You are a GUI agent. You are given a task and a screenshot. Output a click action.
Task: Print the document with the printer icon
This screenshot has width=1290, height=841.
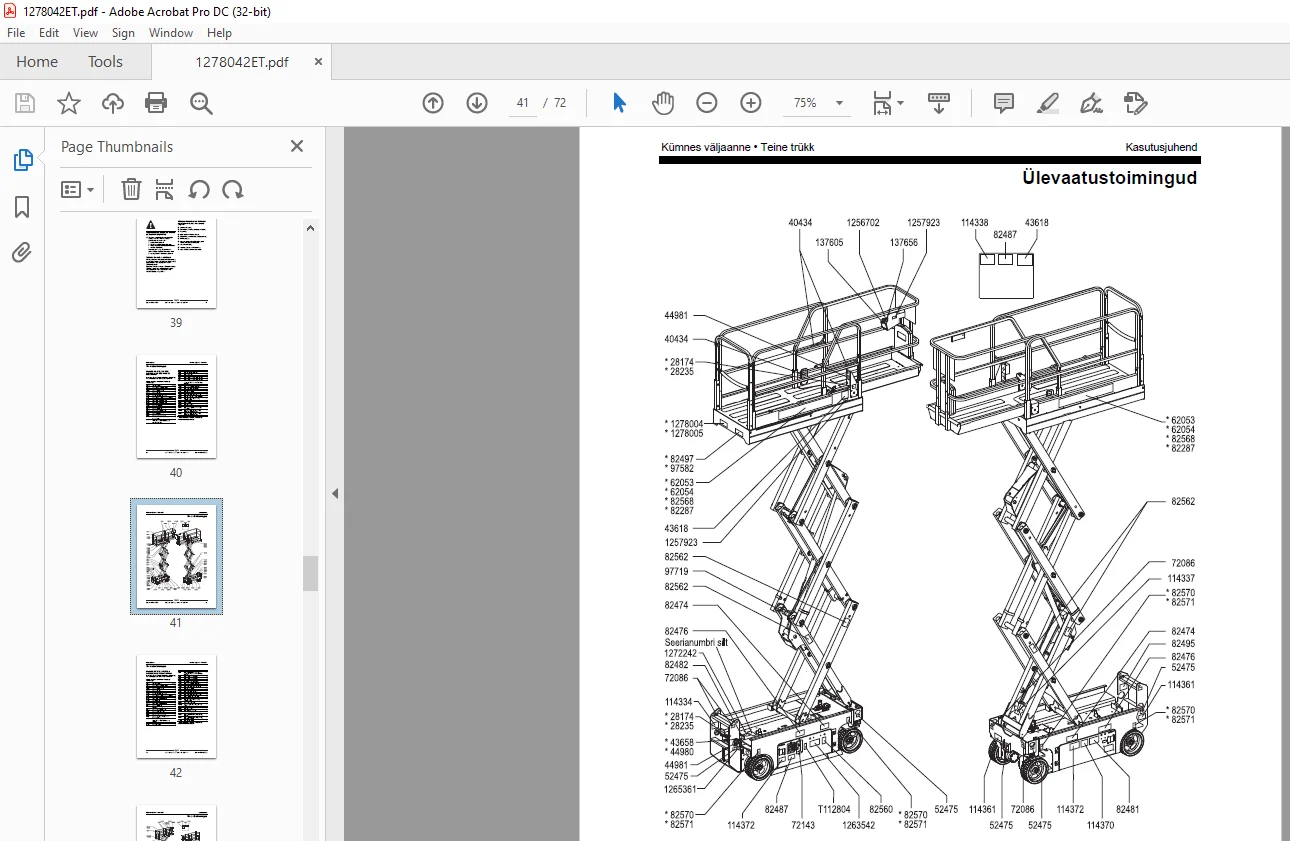pyautogui.click(x=156, y=103)
